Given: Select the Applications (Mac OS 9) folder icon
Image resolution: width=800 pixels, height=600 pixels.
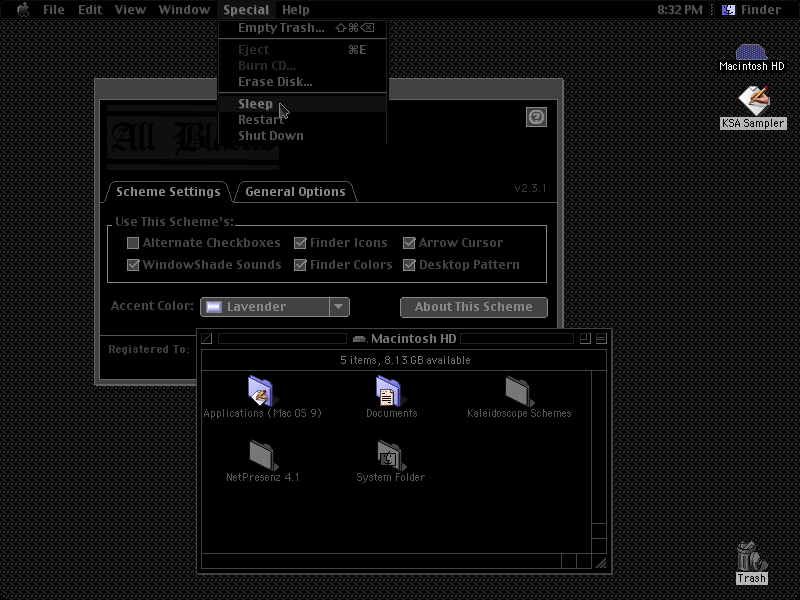Looking at the screenshot, I should (x=261, y=391).
